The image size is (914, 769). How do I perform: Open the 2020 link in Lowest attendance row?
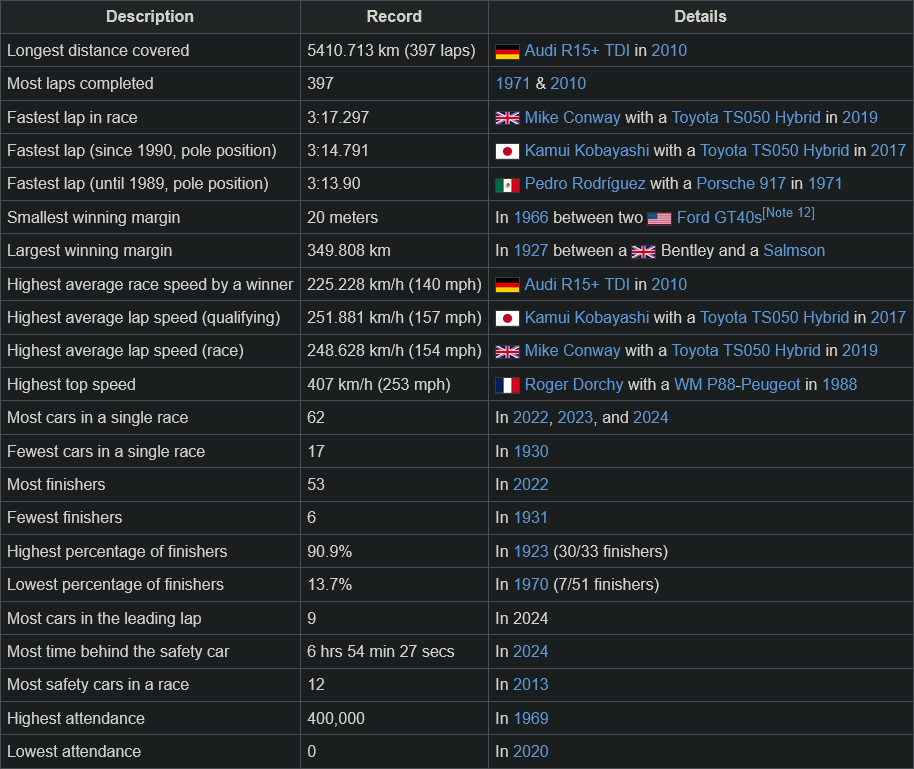tap(530, 752)
